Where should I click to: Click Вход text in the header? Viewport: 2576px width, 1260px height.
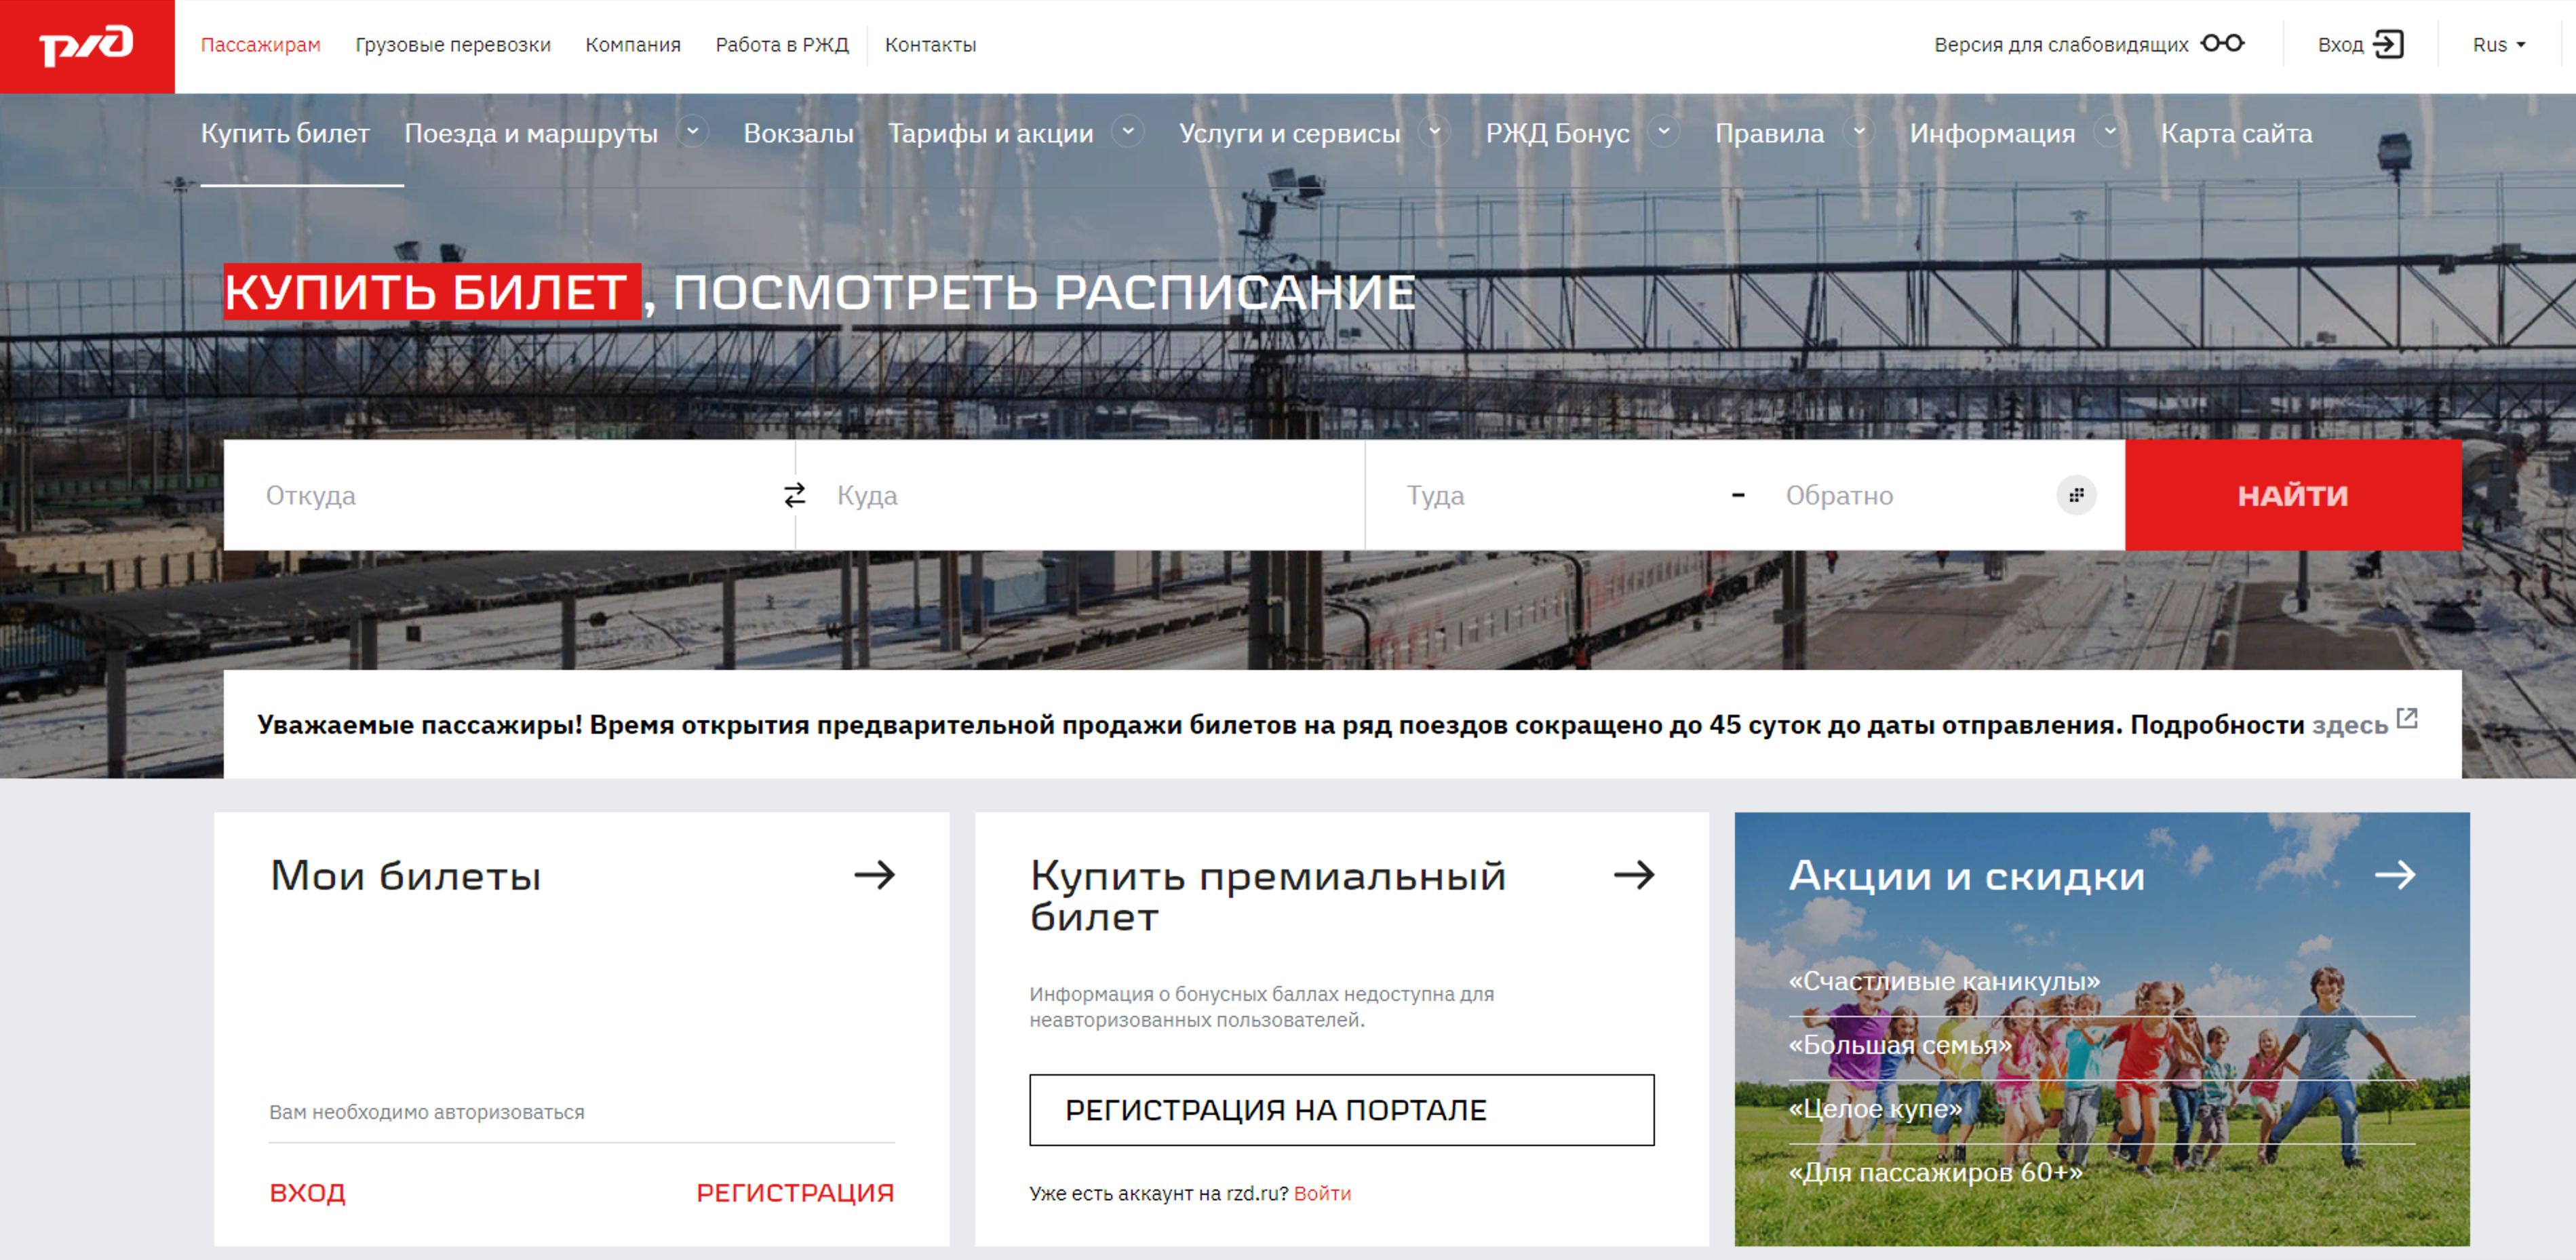[x=2340, y=45]
